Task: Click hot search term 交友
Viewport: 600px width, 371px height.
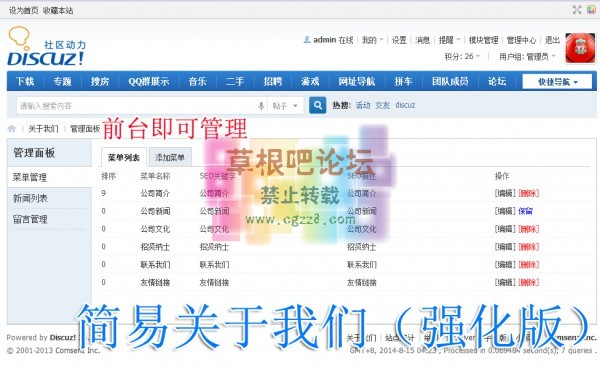Action: (382, 105)
